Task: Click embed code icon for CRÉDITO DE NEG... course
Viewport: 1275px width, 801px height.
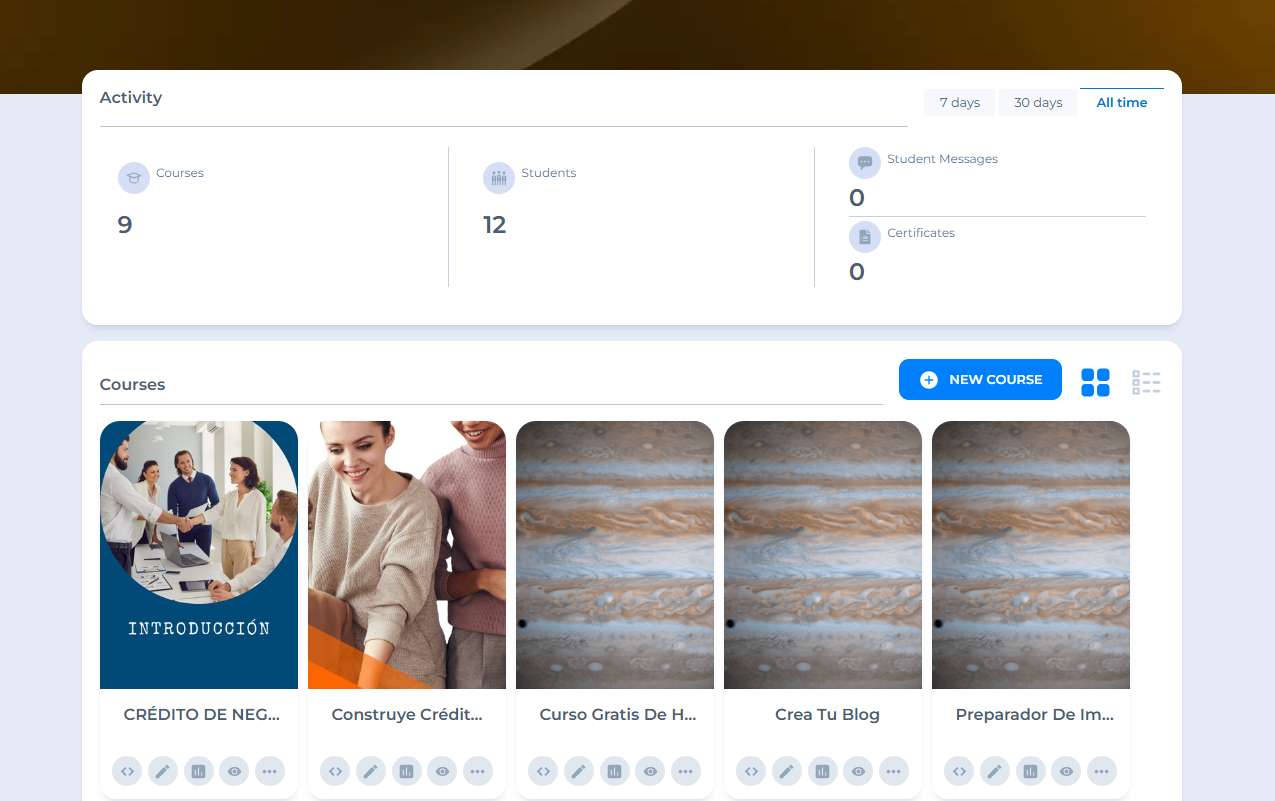Action: click(x=127, y=771)
